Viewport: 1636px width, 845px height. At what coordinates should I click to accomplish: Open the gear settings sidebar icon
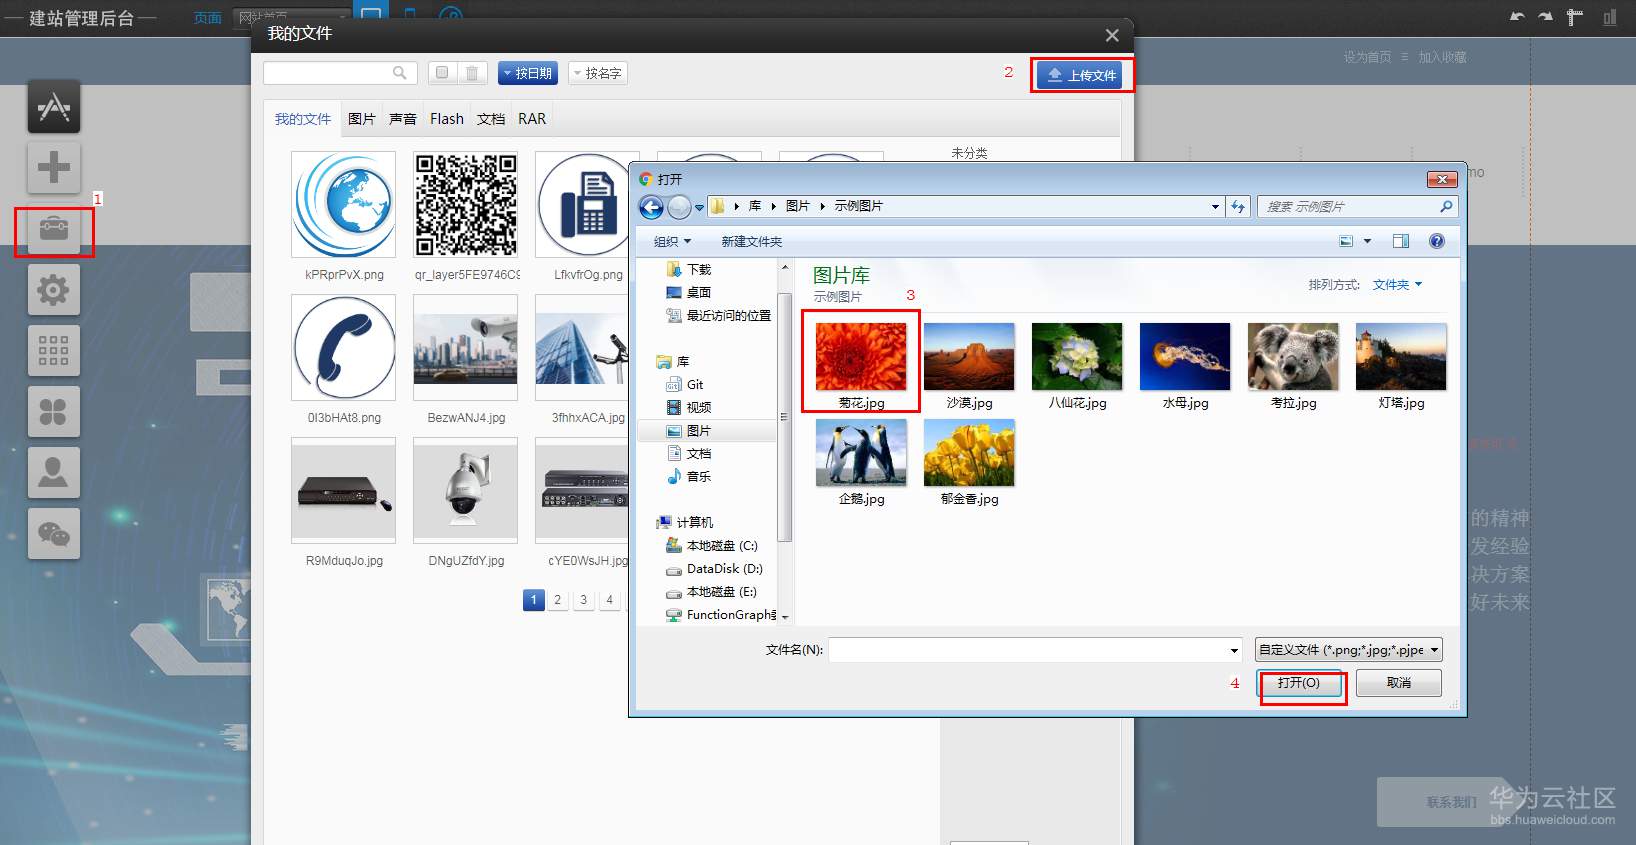coord(54,290)
